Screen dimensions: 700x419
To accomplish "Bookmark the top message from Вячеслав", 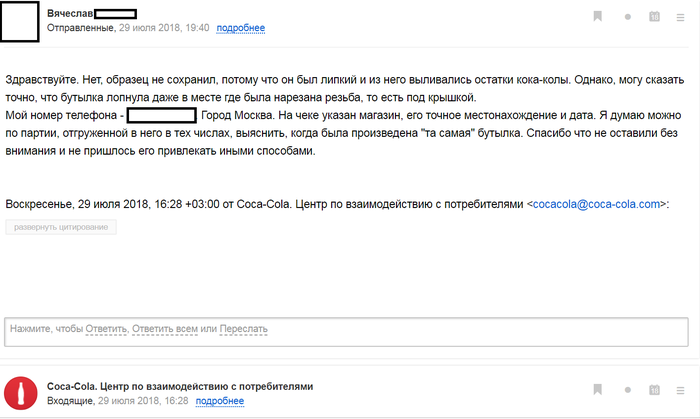I will click(598, 16).
